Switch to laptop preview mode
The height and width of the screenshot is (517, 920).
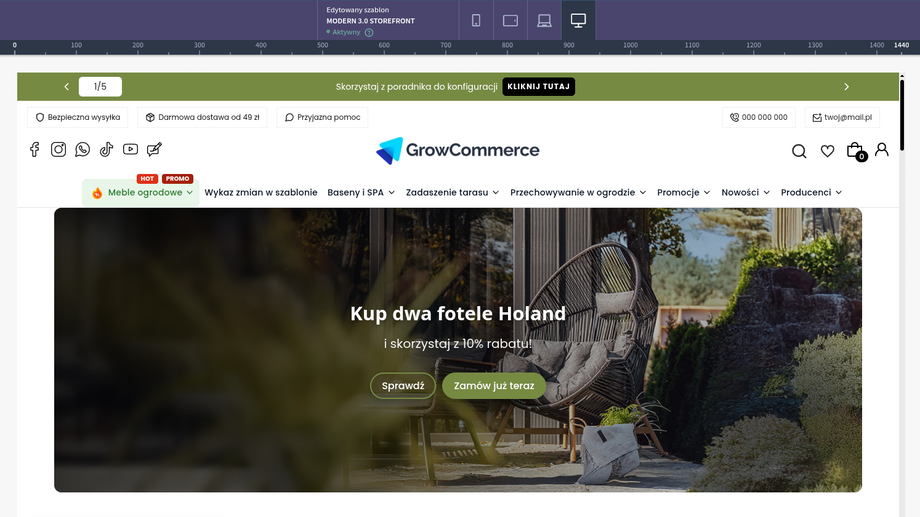544,21
